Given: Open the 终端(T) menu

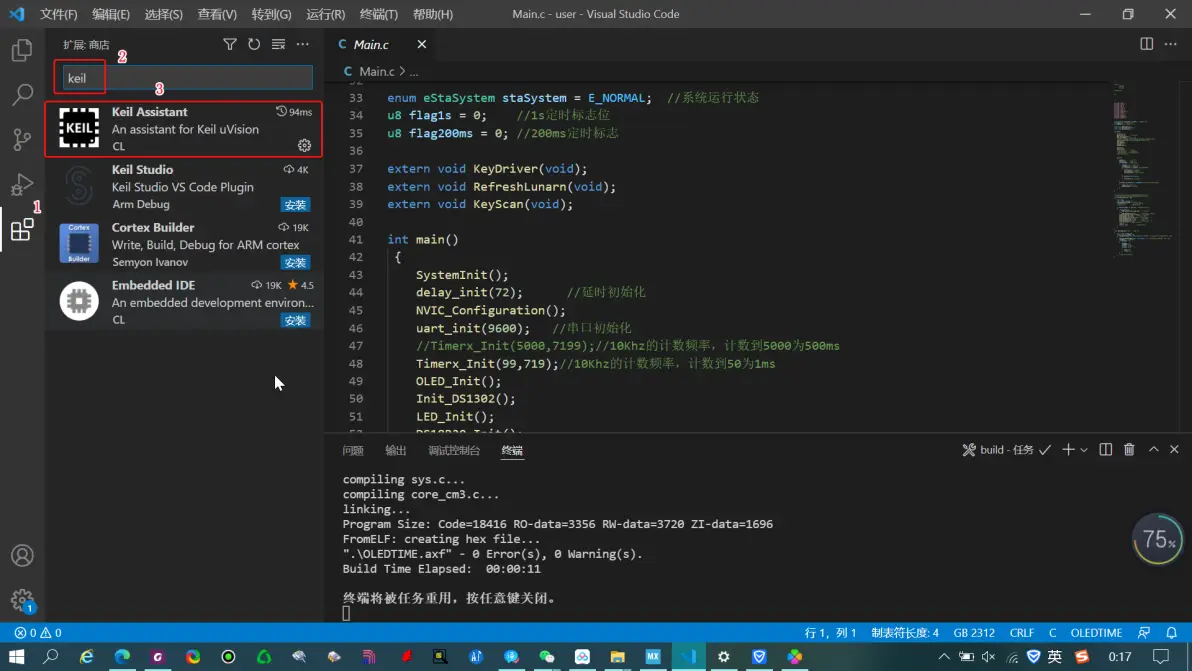Looking at the screenshot, I should (378, 14).
